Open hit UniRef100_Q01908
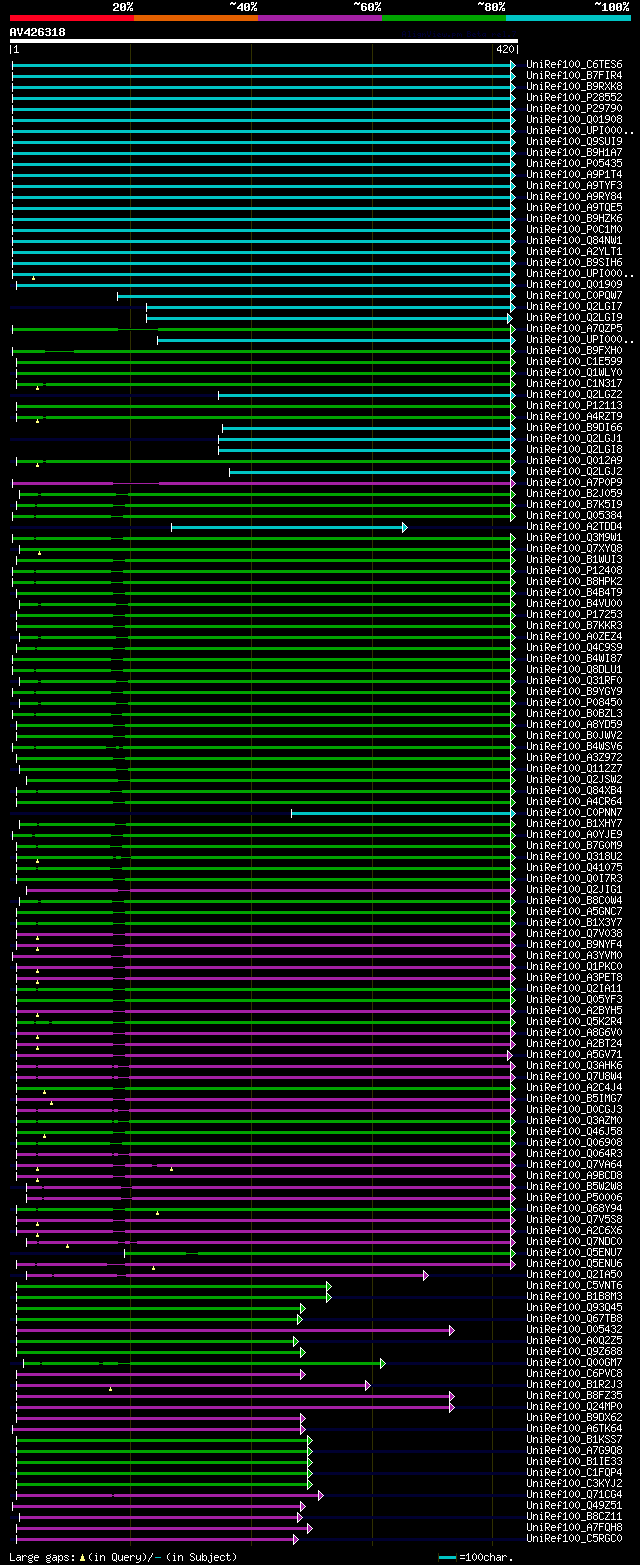 click(573, 119)
